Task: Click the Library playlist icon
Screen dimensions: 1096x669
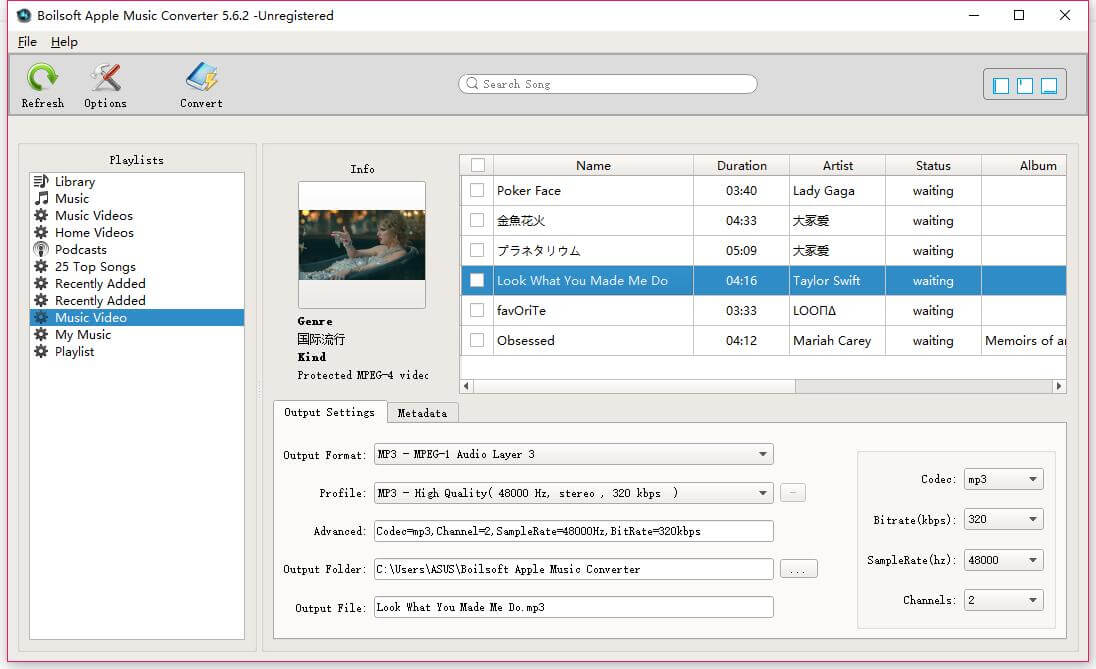Action: pos(41,181)
